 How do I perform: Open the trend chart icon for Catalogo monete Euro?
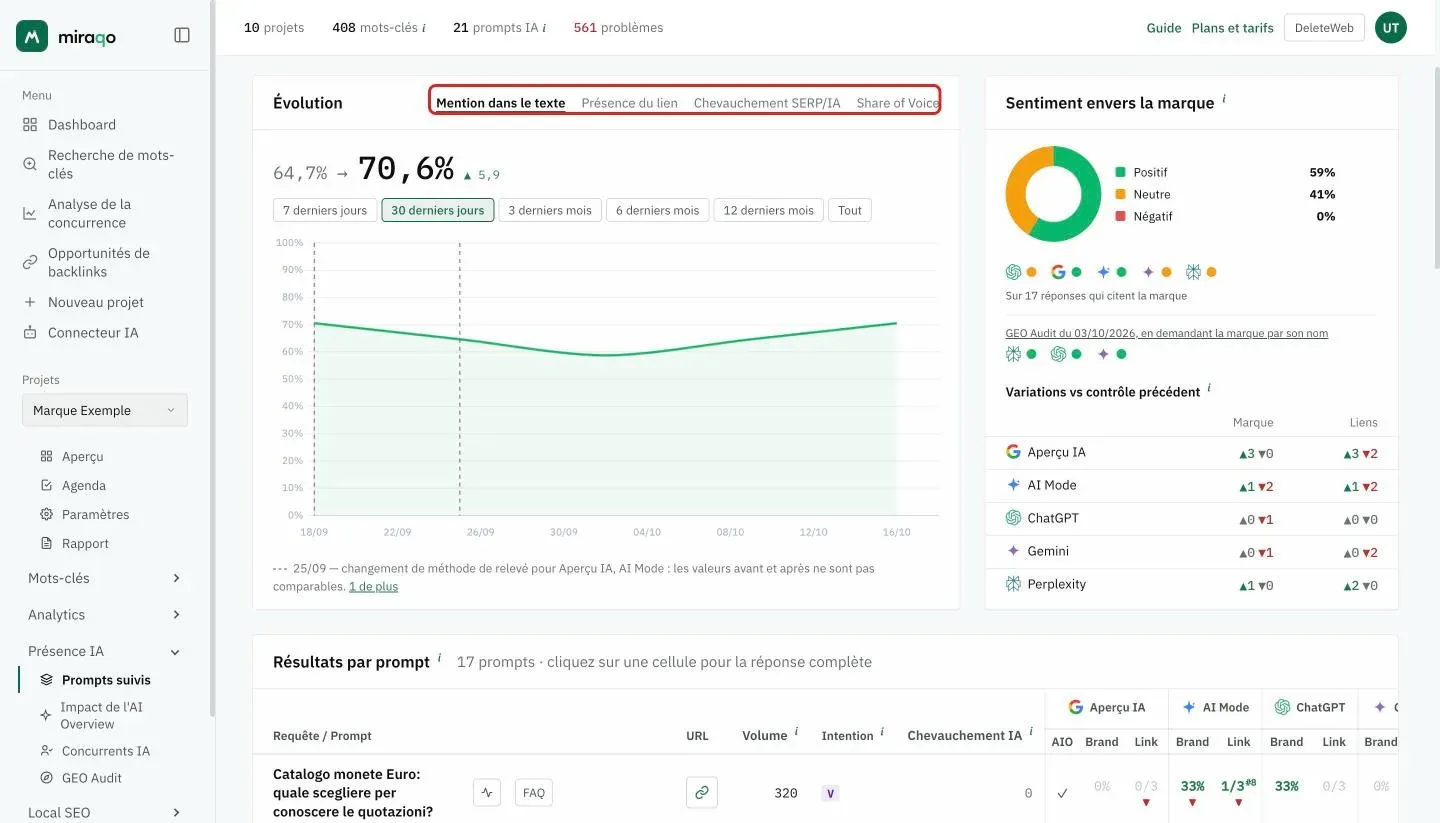tap(487, 793)
